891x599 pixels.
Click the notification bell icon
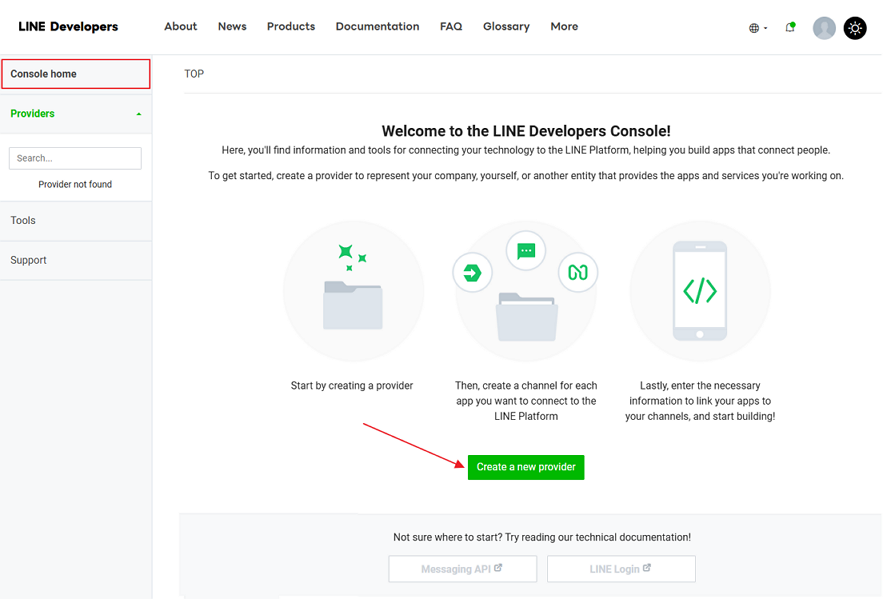coord(790,28)
